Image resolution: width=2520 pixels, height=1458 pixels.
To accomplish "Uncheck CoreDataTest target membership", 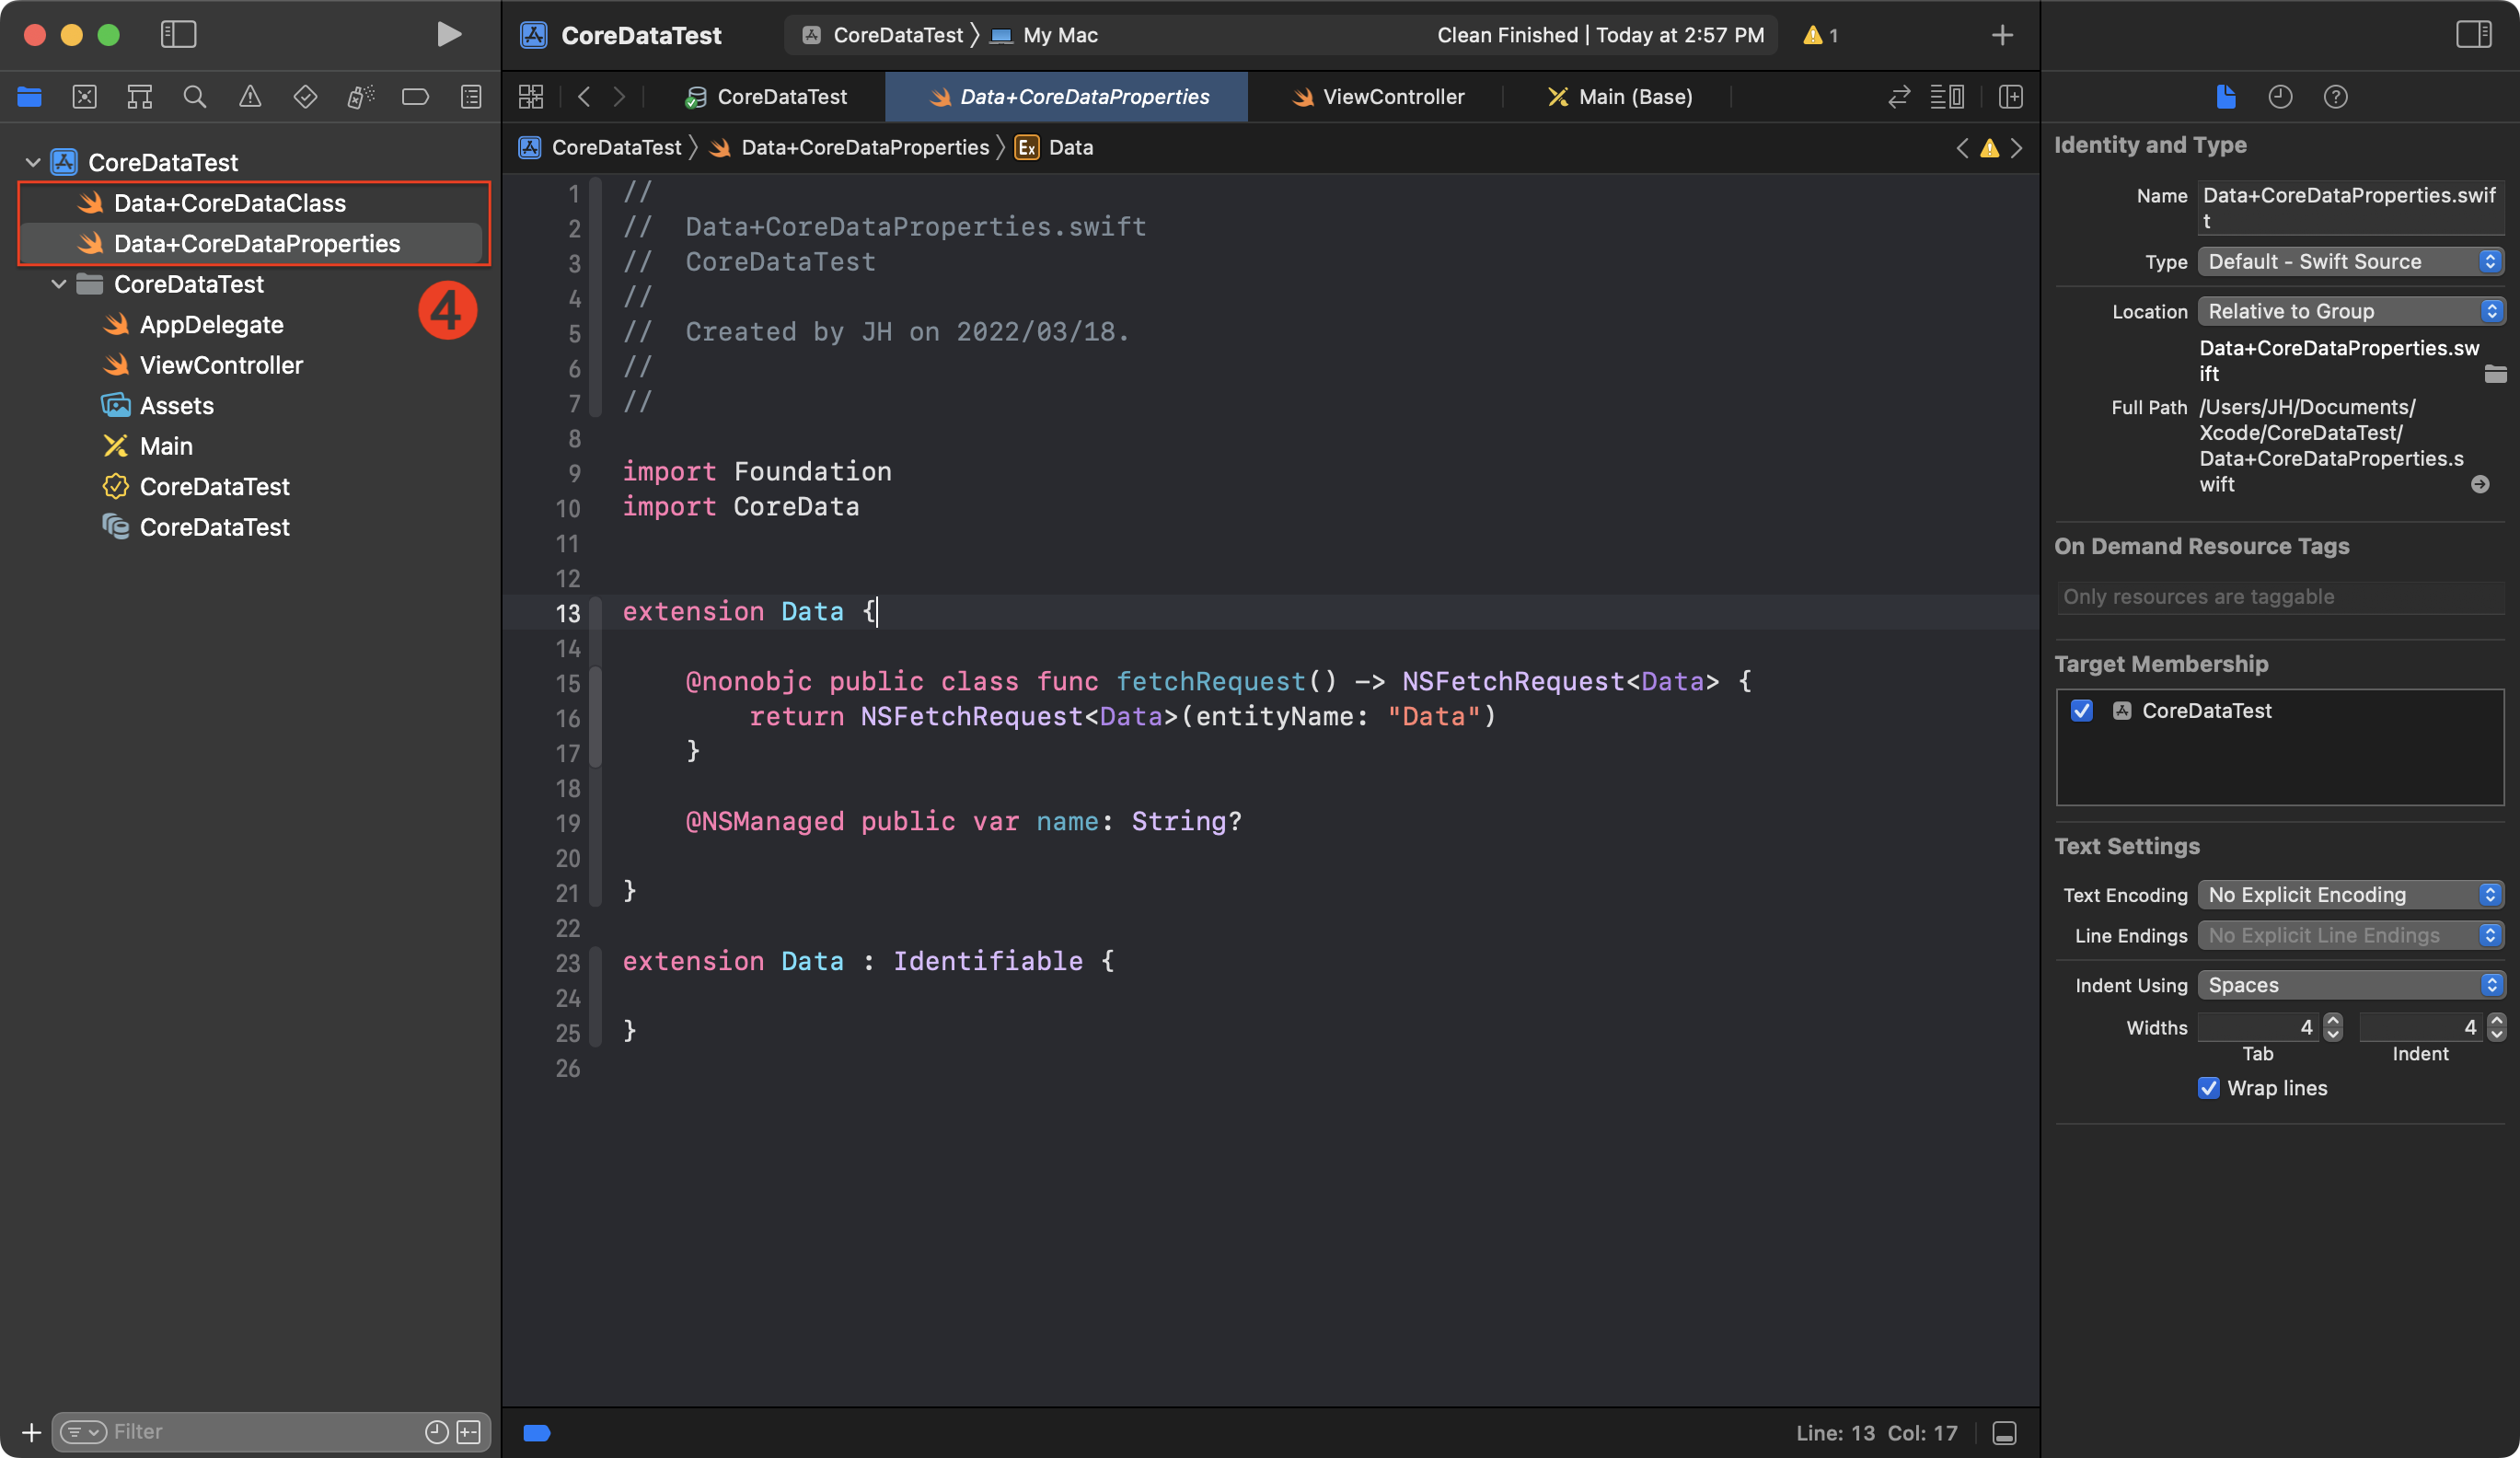I will [2082, 711].
